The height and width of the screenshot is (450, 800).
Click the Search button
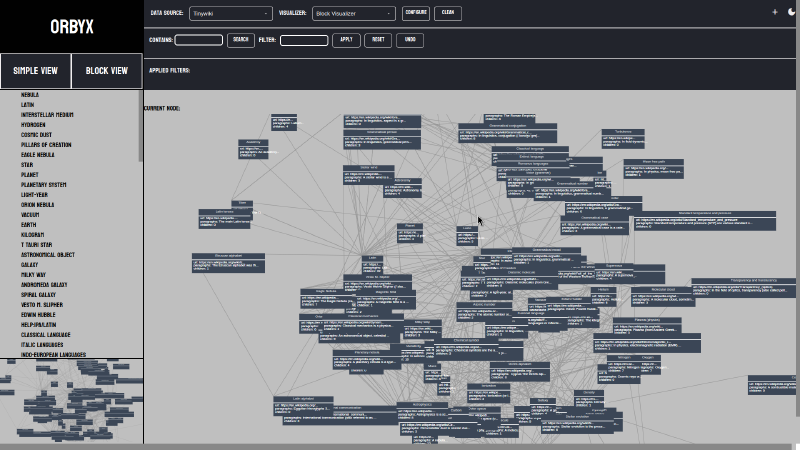pyautogui.click(x=241, y=40)
